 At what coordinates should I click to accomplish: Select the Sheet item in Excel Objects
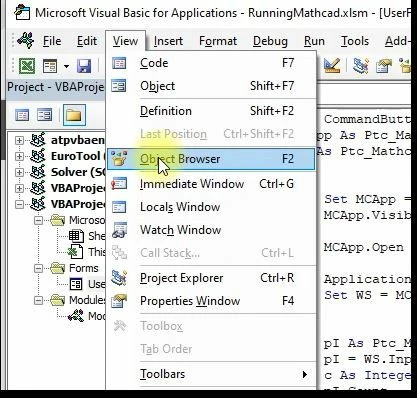coord(97,236)
